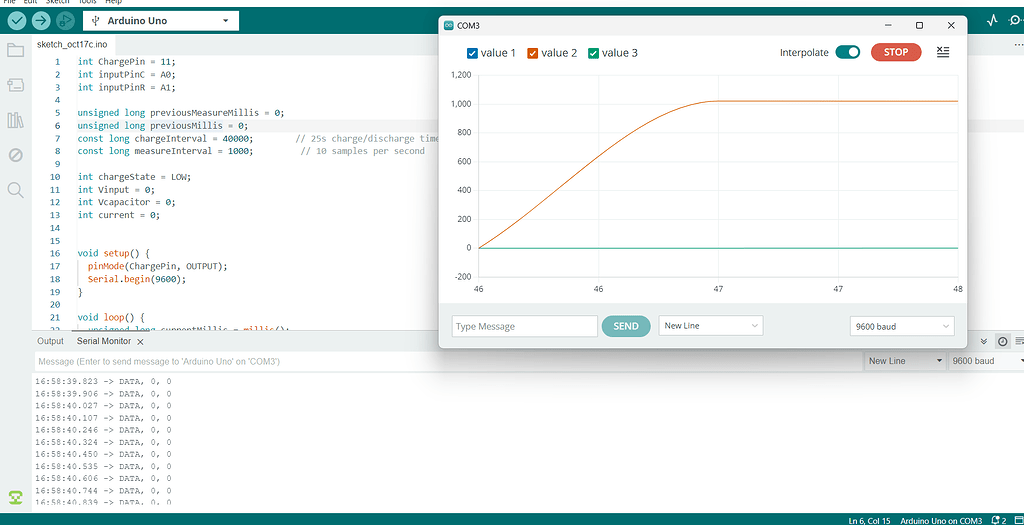Toggle serial monitor autoscroll double-chevron

point(984,341)
